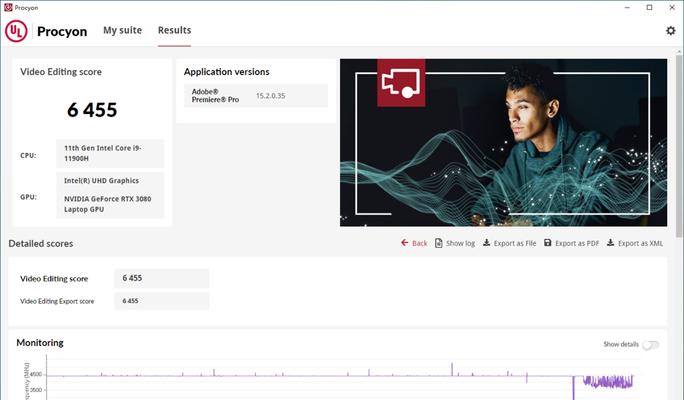The image size is (684, 400).
Task: Open Show log link
Action: [x=460, y=243]
